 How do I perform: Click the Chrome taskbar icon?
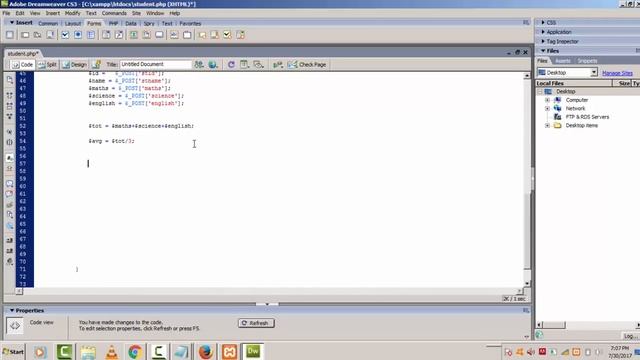[135, 351]
